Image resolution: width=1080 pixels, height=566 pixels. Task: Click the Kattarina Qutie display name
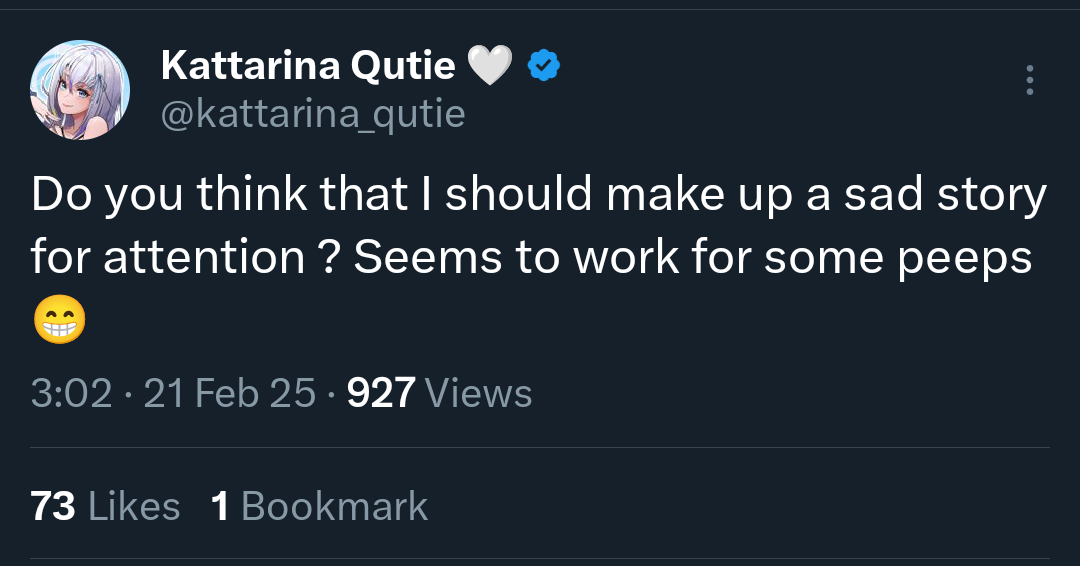pyautogui.click(x=307, y=67)
